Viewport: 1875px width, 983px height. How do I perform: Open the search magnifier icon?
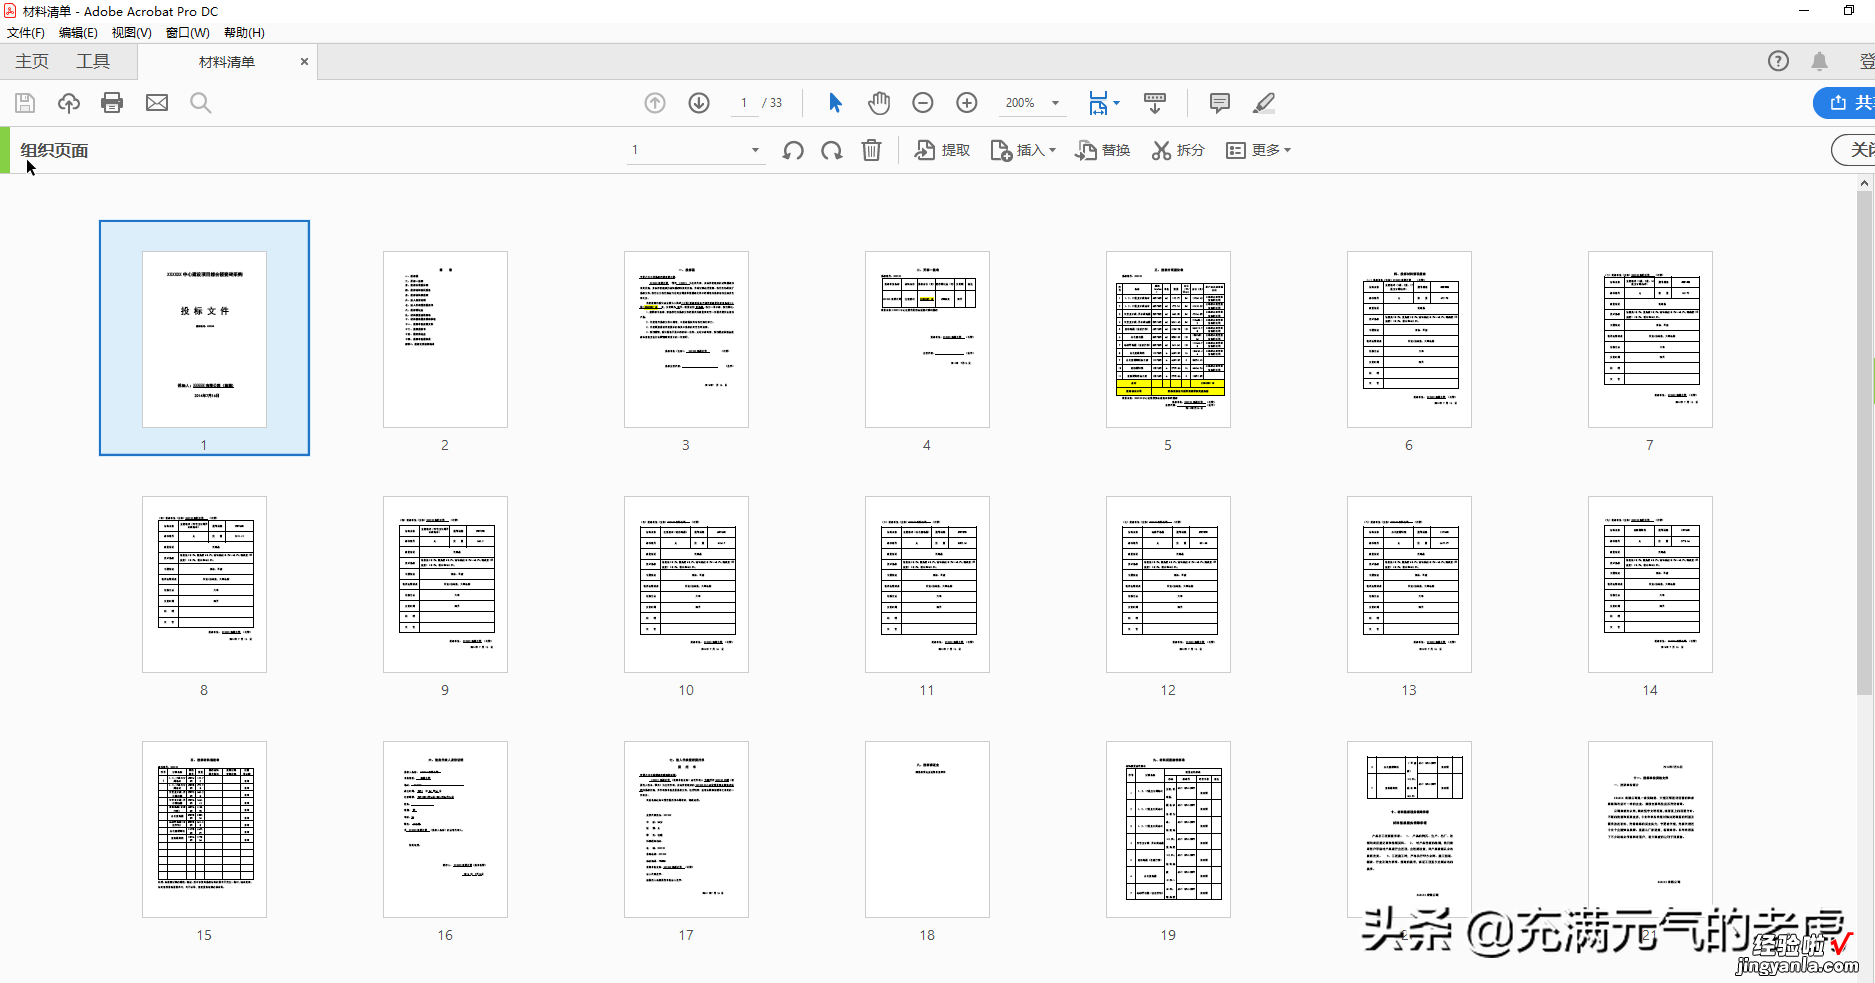pyautogui.click(x=200, y=103)
